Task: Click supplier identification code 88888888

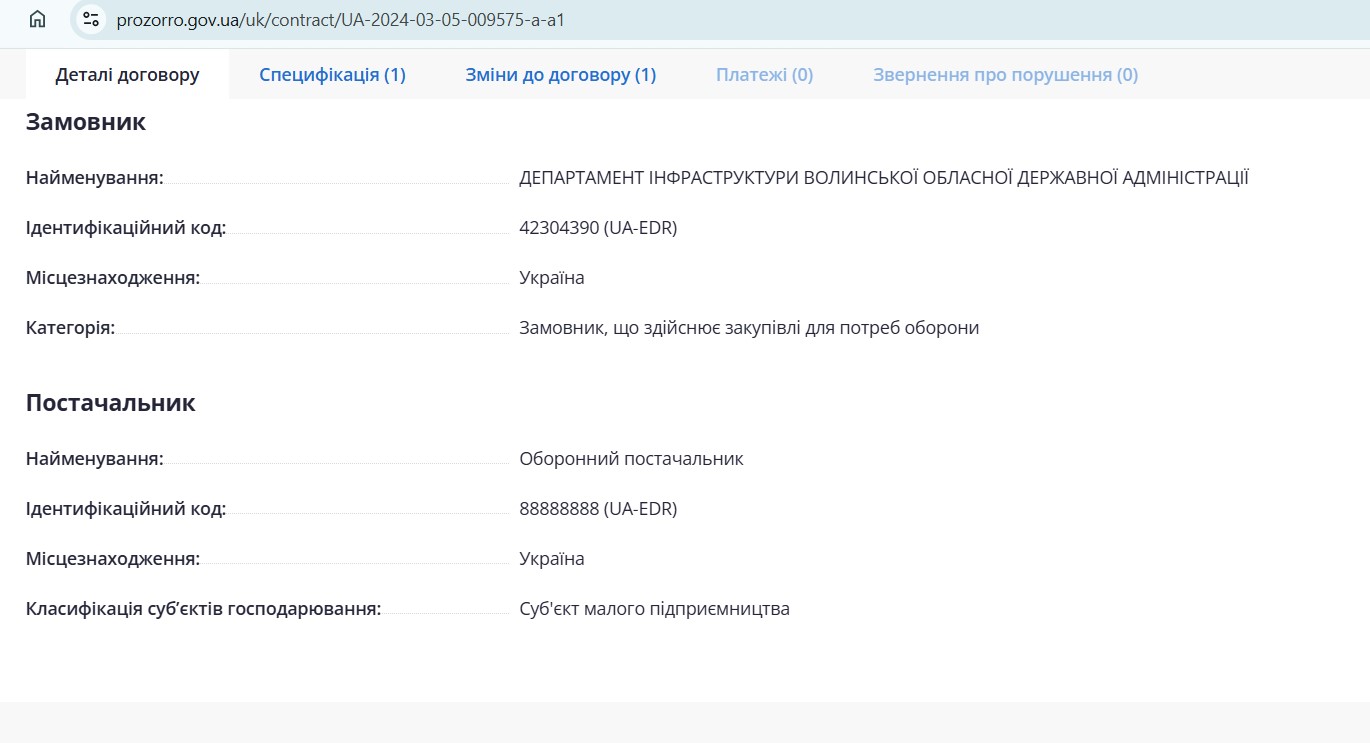Action: tap(597, 509)
